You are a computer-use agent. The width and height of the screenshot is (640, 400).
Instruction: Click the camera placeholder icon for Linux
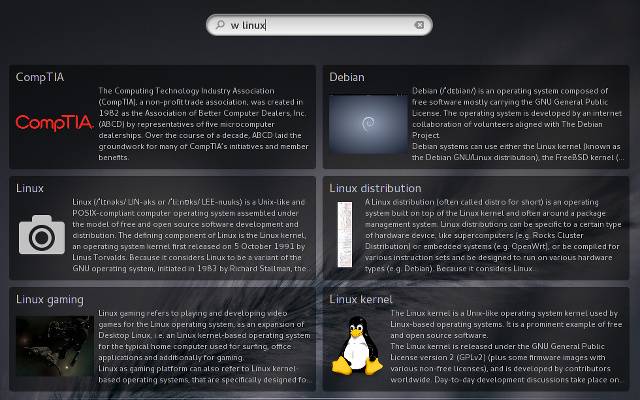(42, 235)
